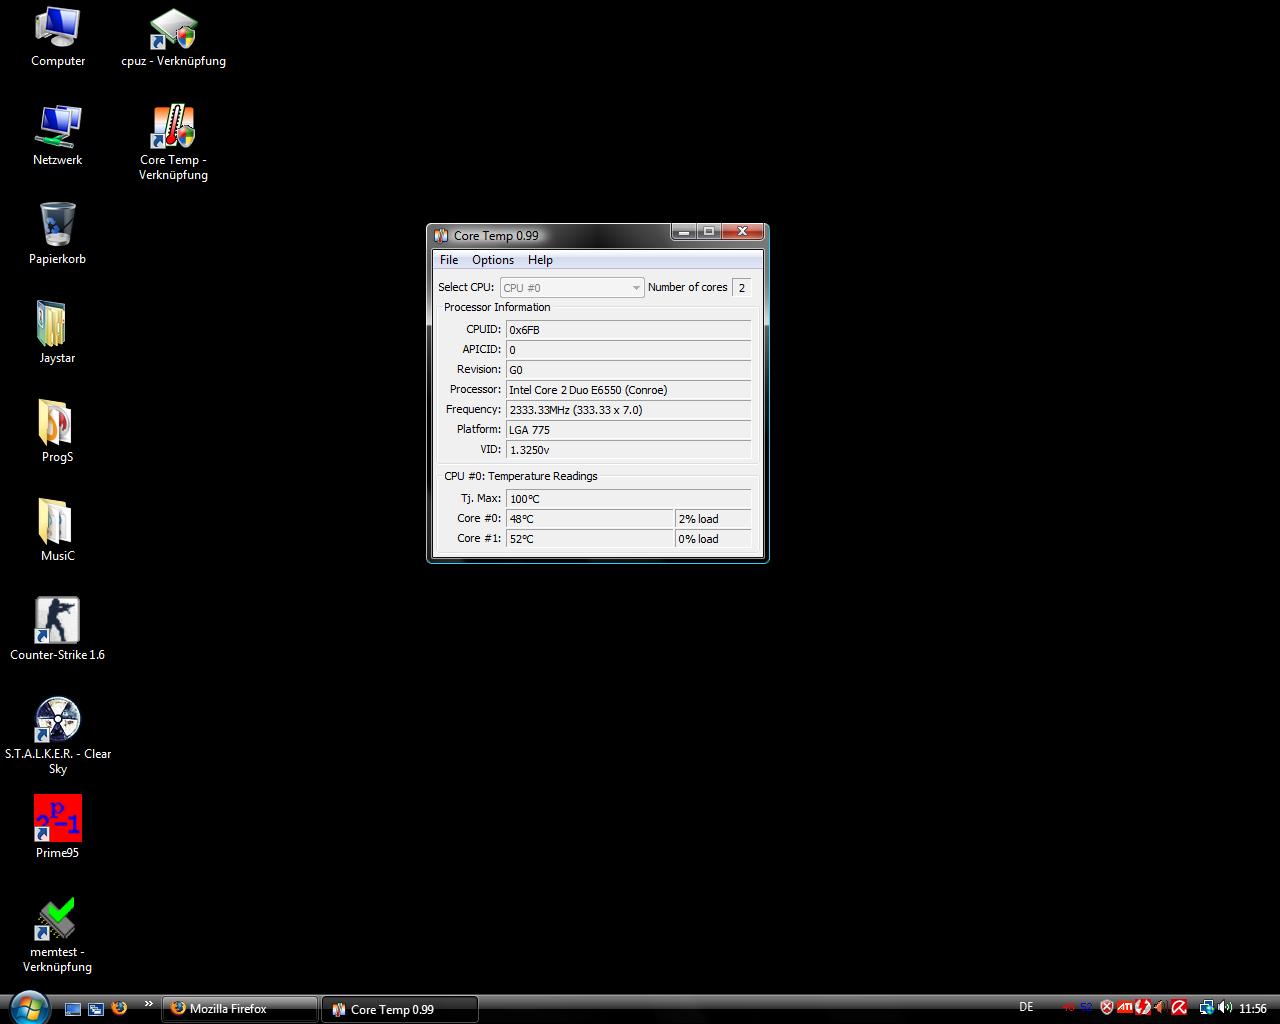Open ATI Catalyst tray icon
This screenshot has height=1024, width=1280.
coord(1125,1008)
